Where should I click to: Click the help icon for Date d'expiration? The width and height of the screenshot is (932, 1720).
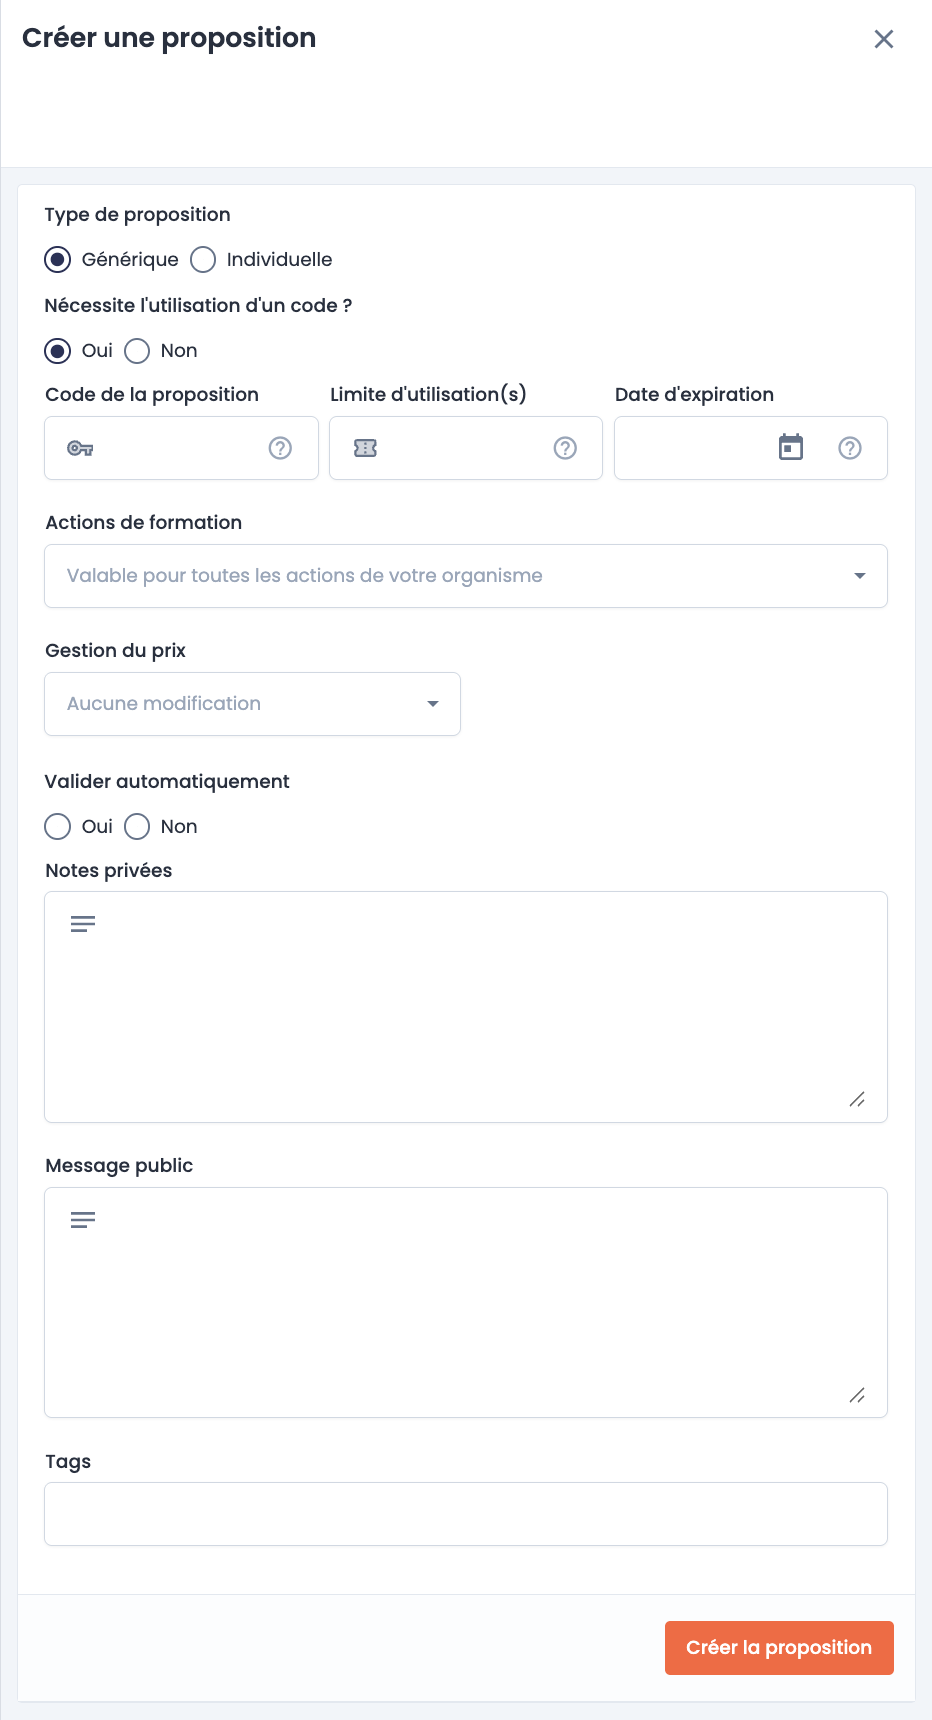click(850, 448)
